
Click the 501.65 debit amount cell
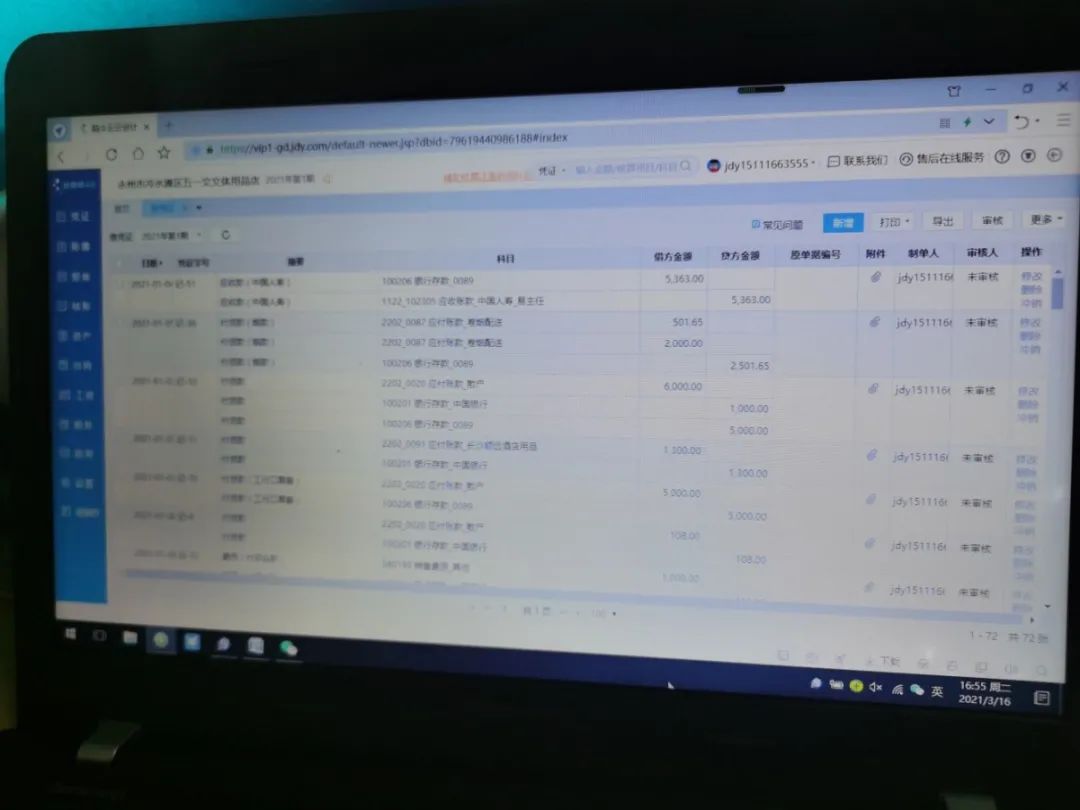(x=687, y=322)
